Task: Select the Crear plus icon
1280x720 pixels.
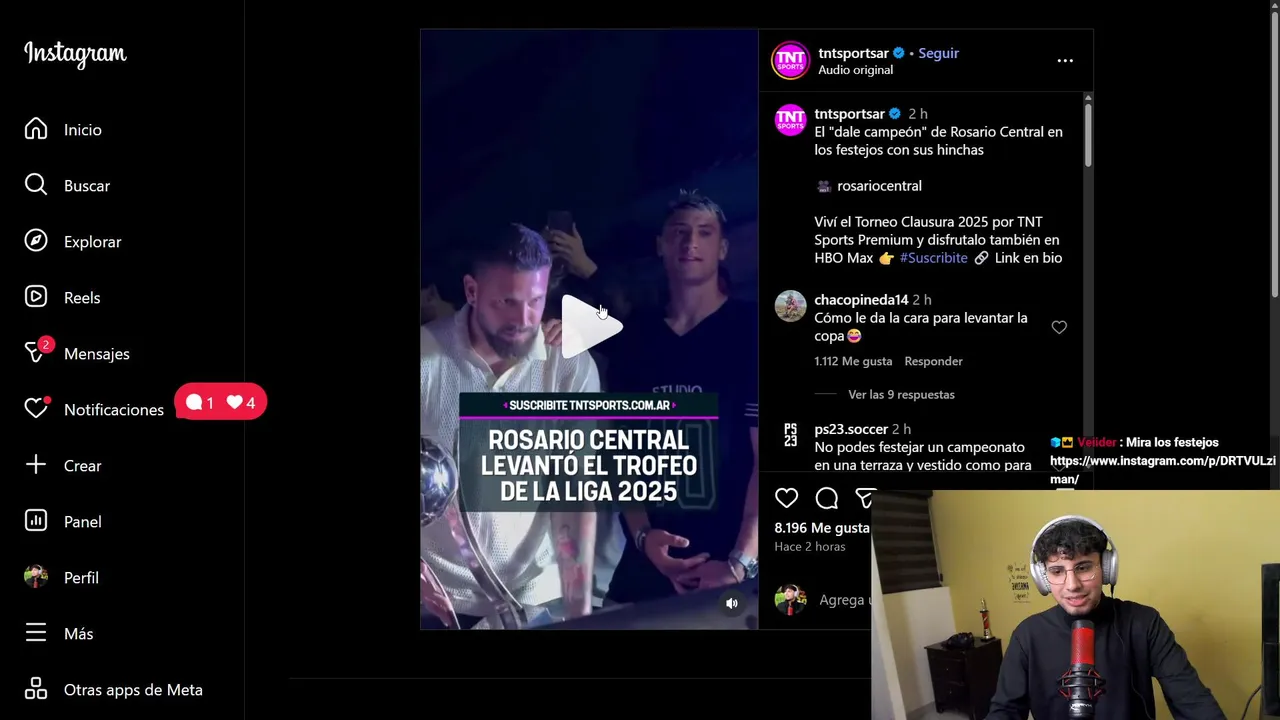Action: coord(36,465)
